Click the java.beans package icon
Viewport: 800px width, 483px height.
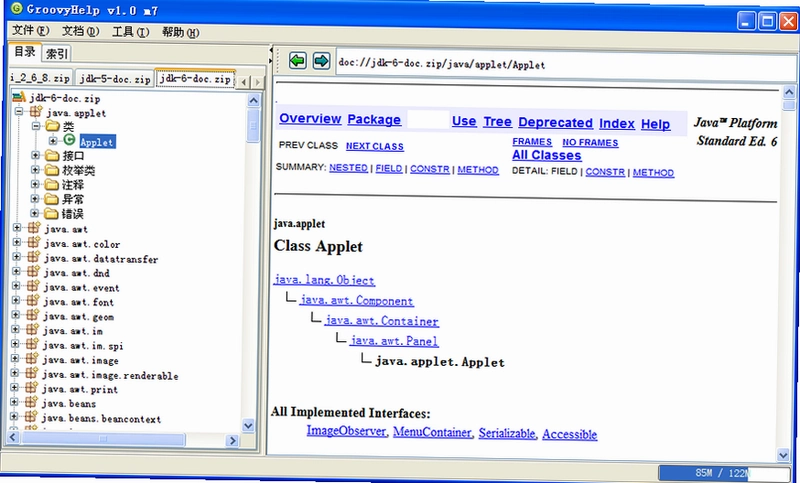(x=31, y=402)
